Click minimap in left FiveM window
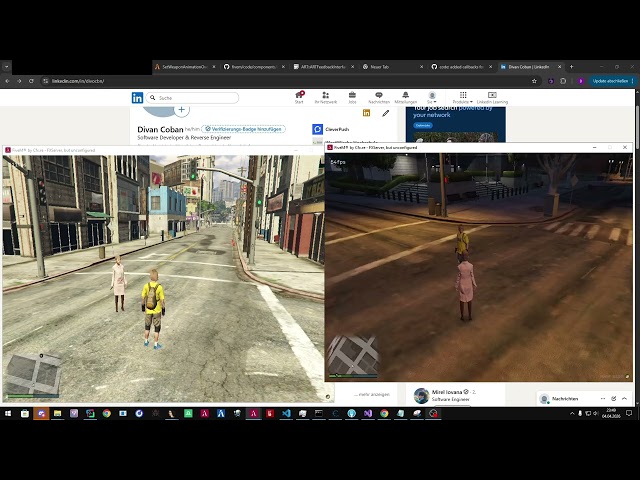The height and width of the screenshot is (480, 640). [x=33, y=375]
